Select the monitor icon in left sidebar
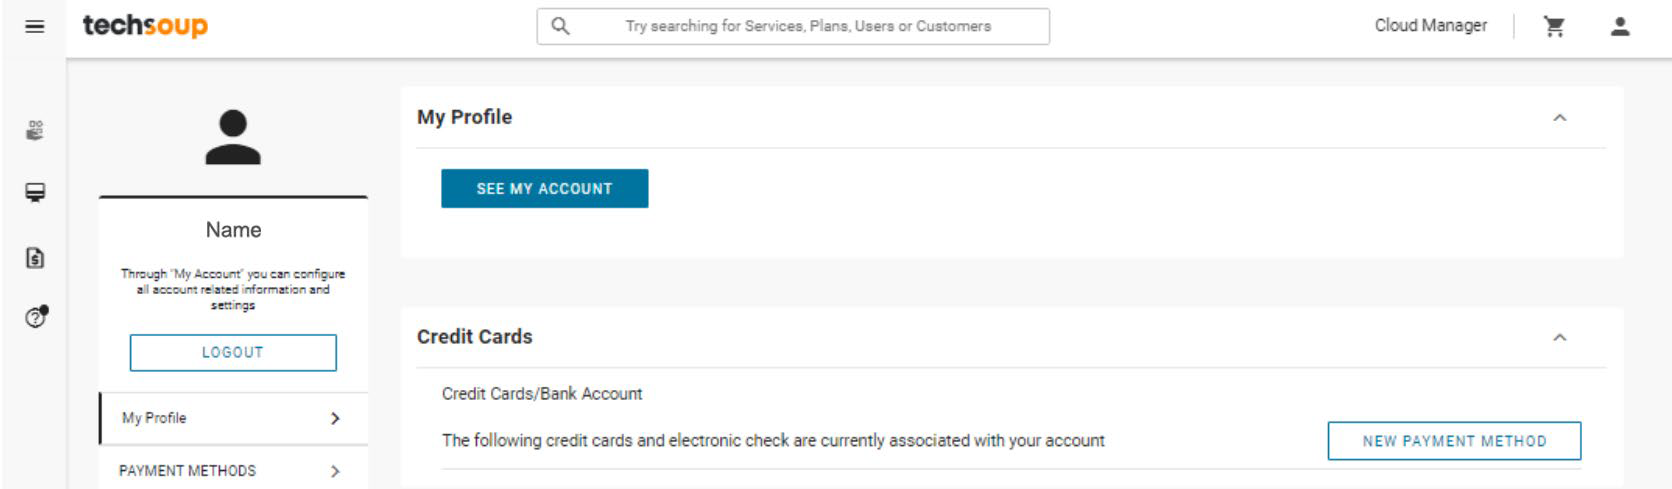The width and height of the screenshot is (1672, 489). 35,193
